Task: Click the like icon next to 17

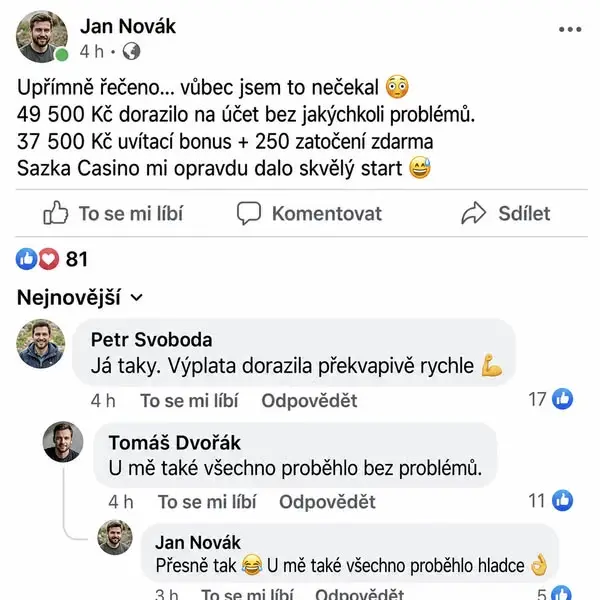Action: point(562,399)
